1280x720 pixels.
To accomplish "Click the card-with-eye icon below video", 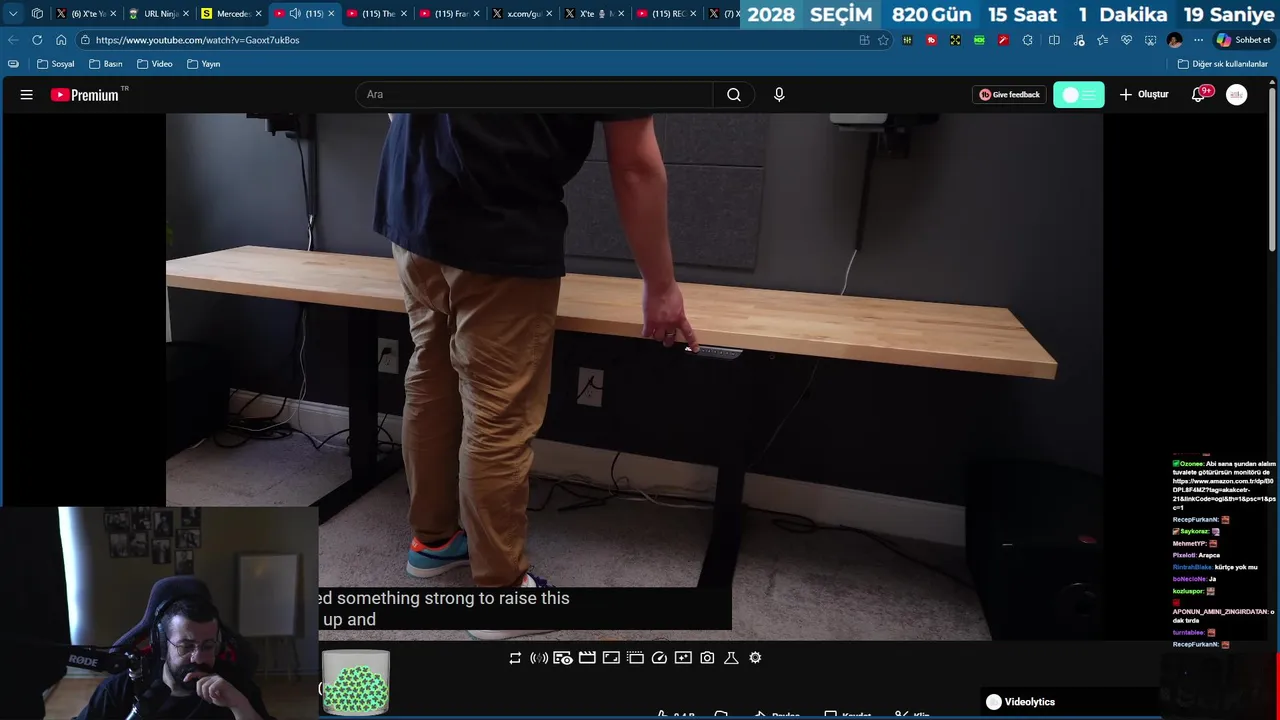I will [563, 658].
